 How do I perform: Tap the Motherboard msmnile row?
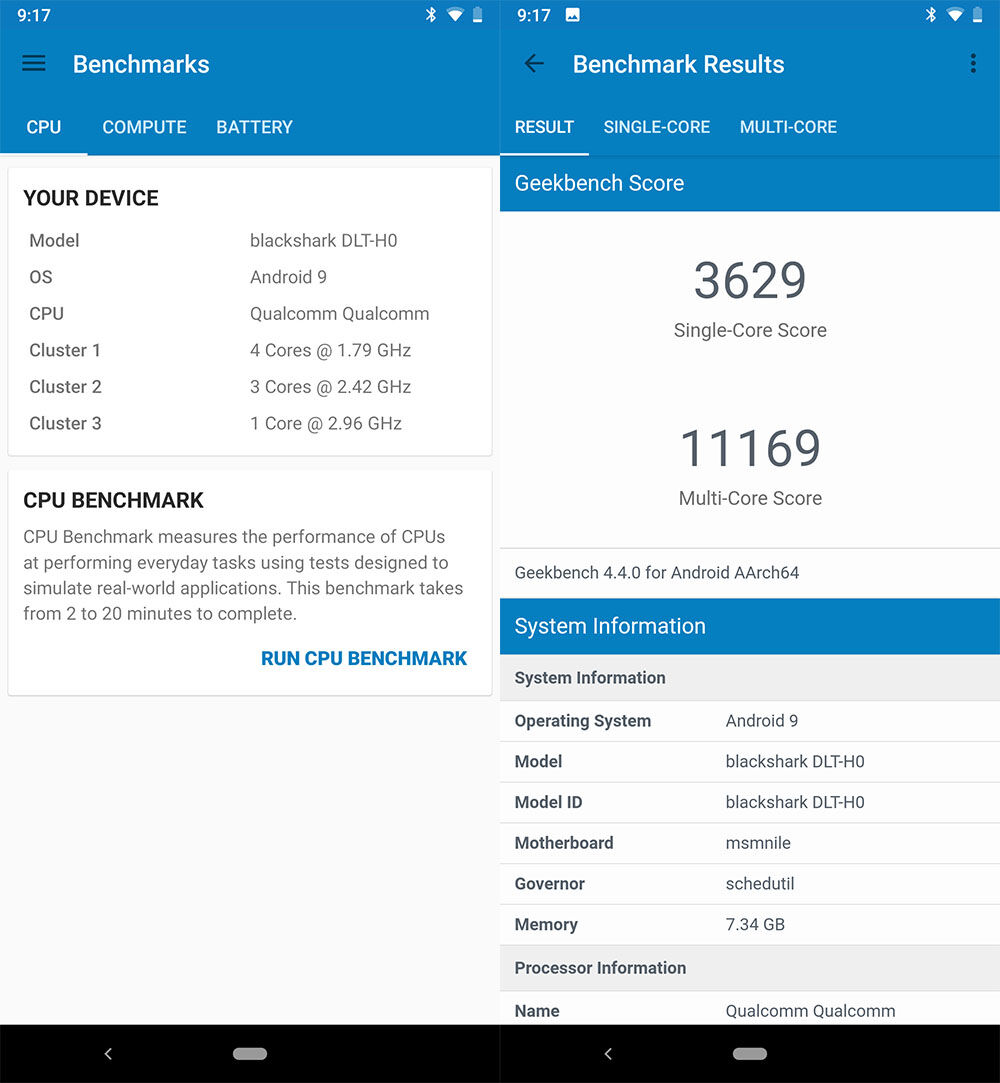750,843
